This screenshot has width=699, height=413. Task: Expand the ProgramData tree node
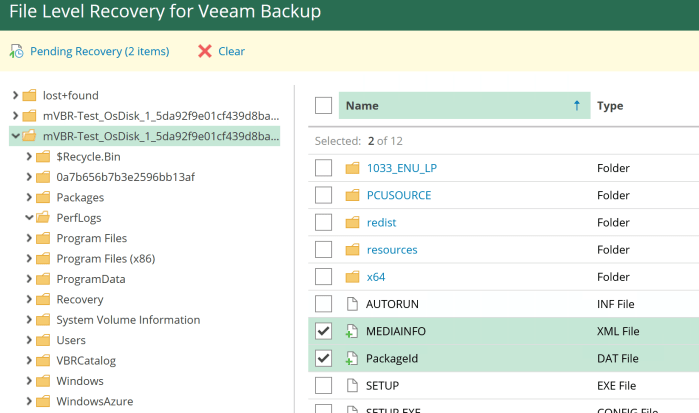click(x=29, y=279)
